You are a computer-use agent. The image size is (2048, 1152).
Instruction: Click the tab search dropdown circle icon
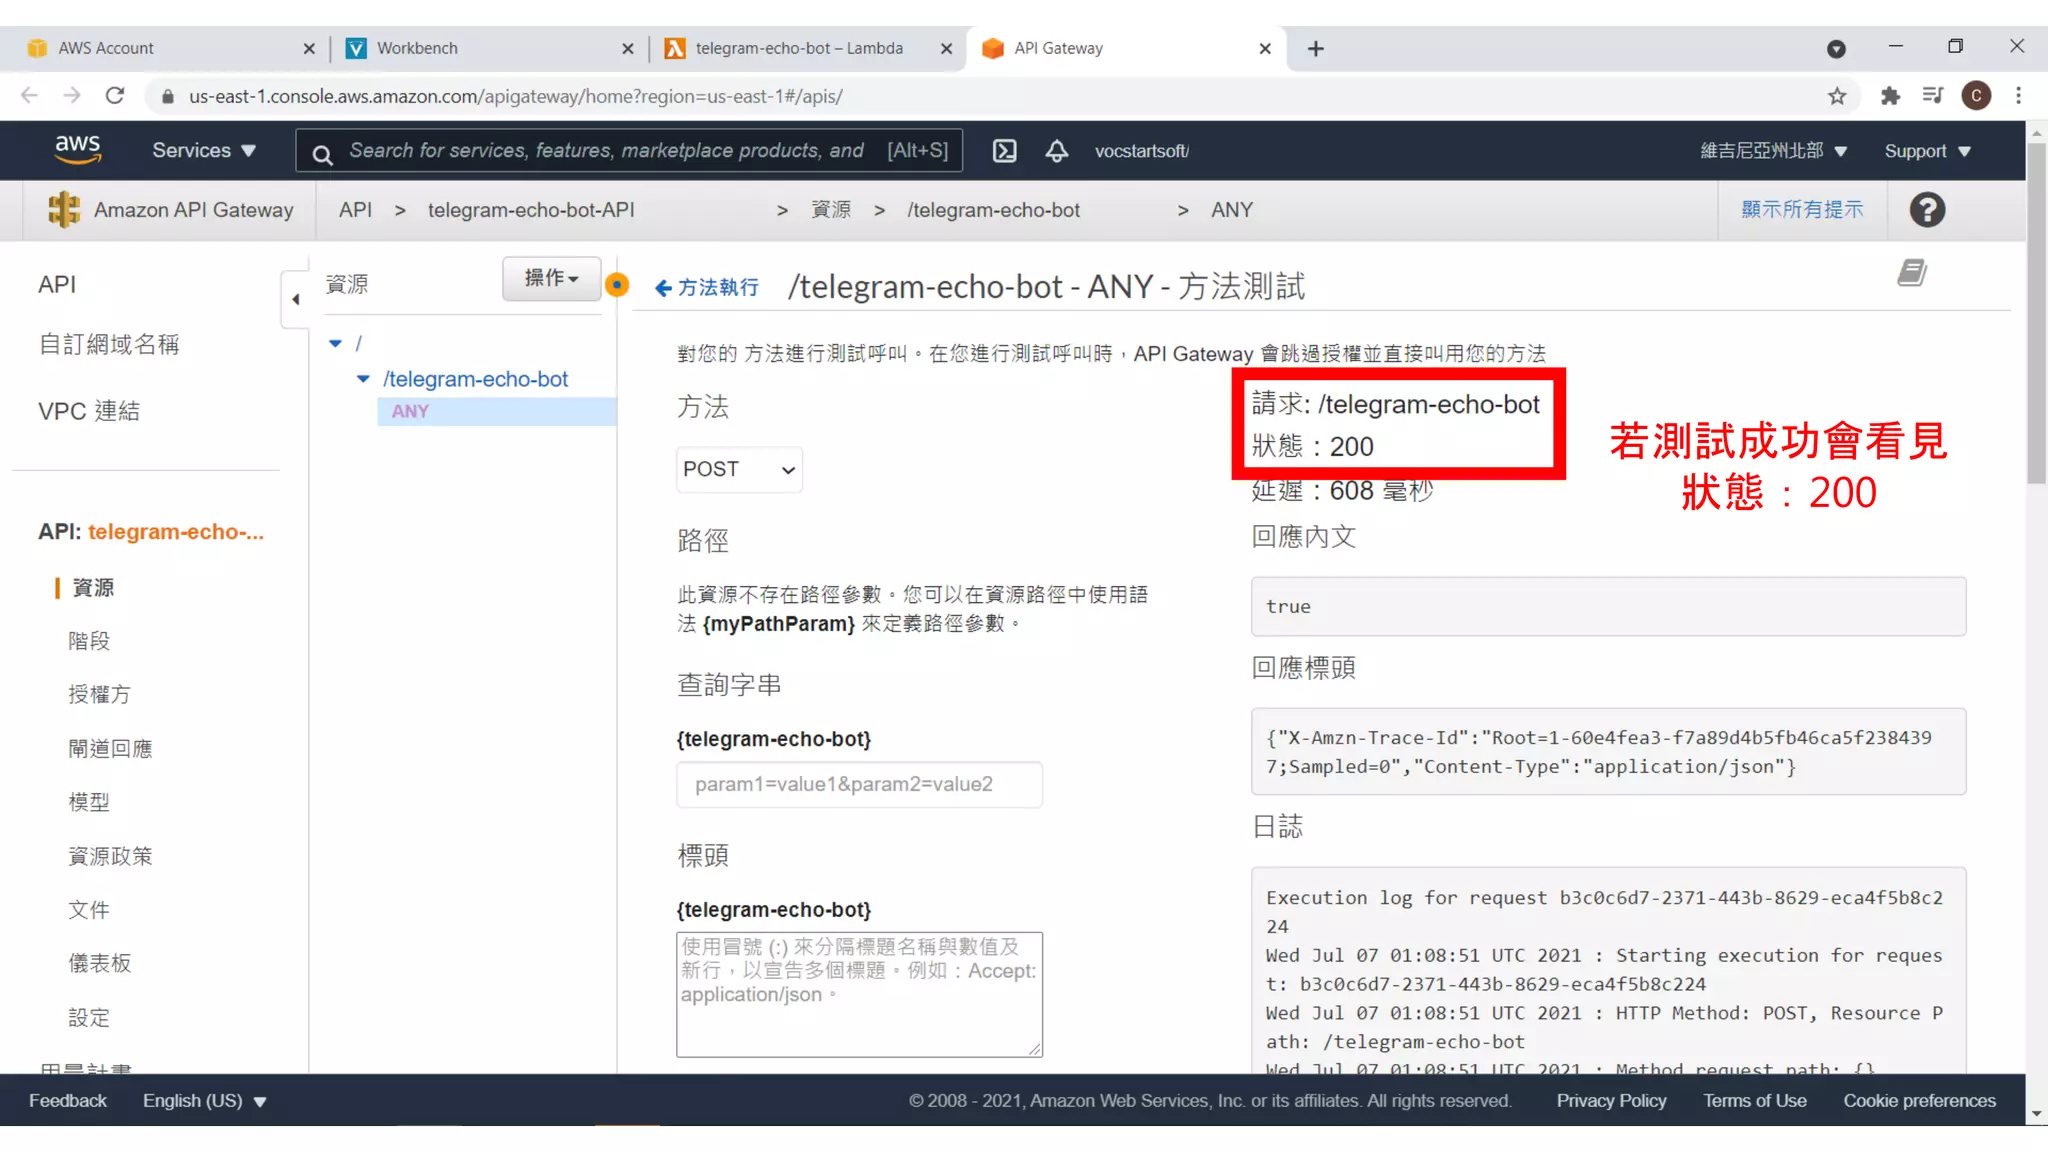click(1836, 48)
